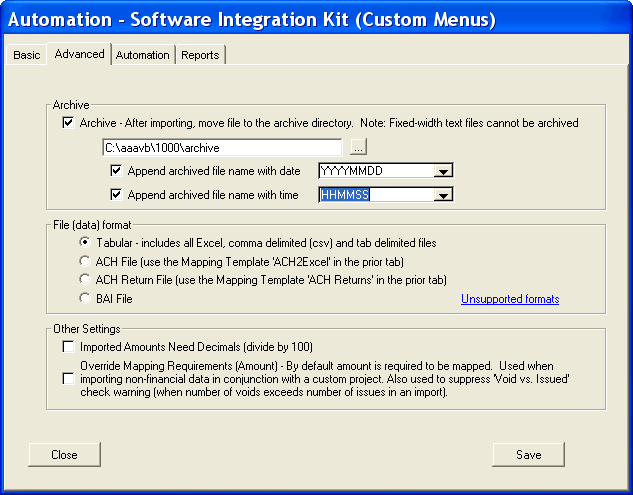Switch to the Basic tab
The width and height of the screenshot is (633, 495).
click(27, 55)
